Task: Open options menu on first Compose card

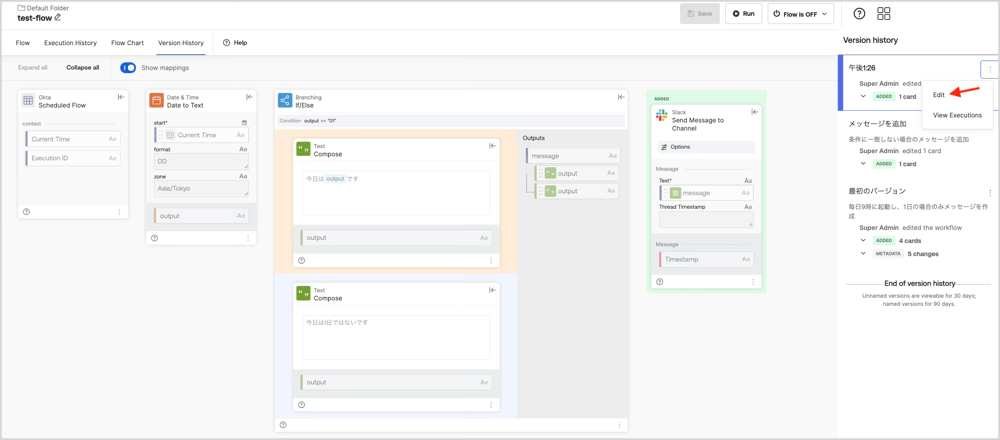Action: click(490, 260)
